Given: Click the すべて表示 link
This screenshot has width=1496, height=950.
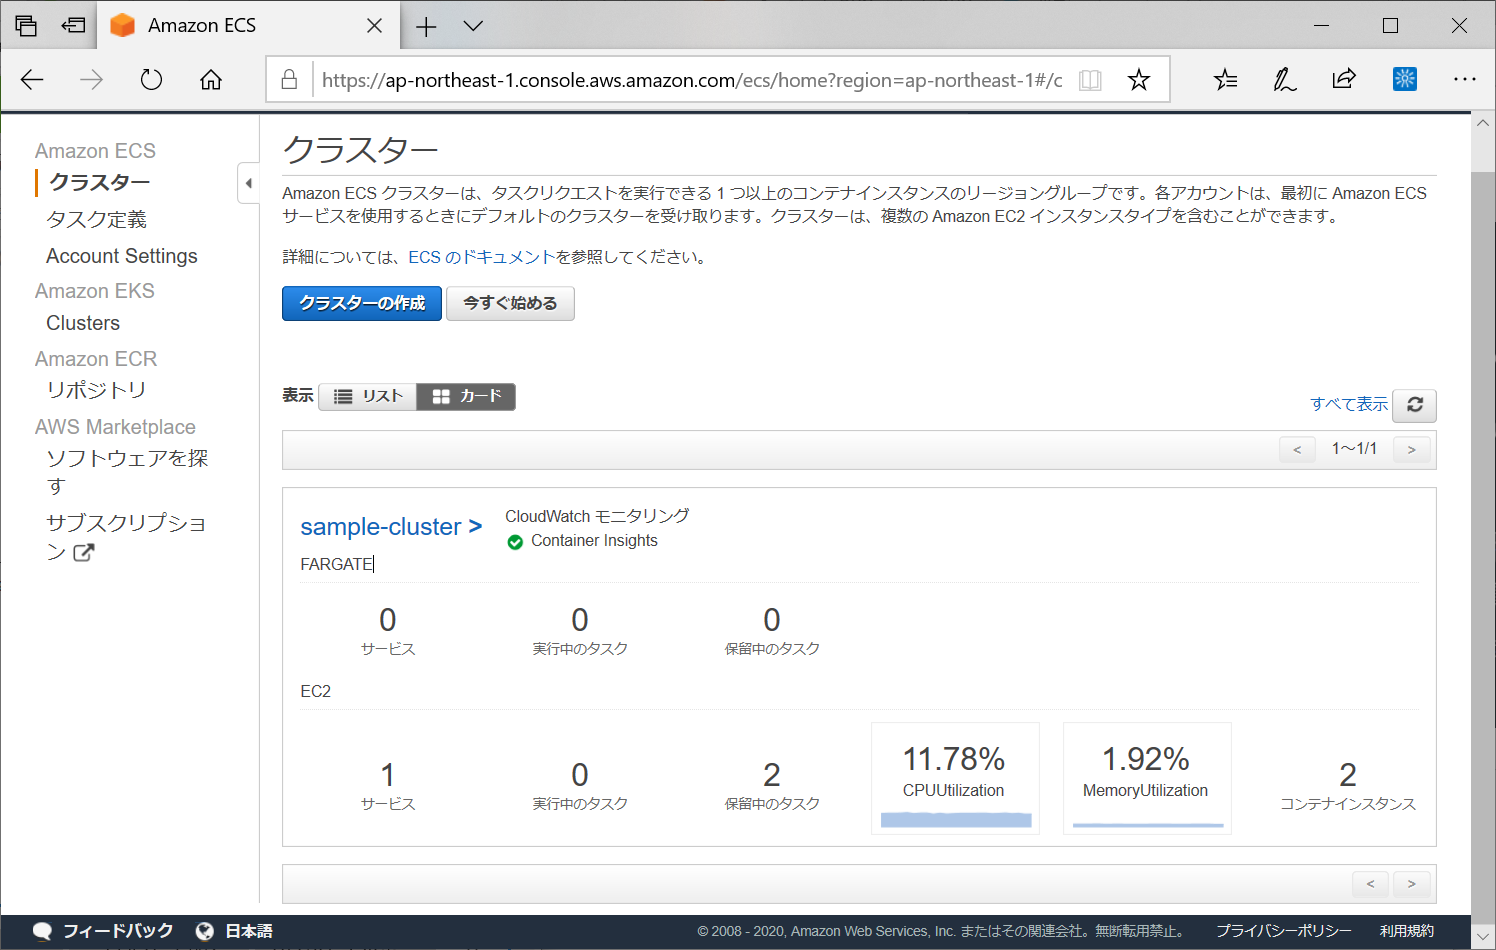Looking at the screenshot, I should (1349, 404).
